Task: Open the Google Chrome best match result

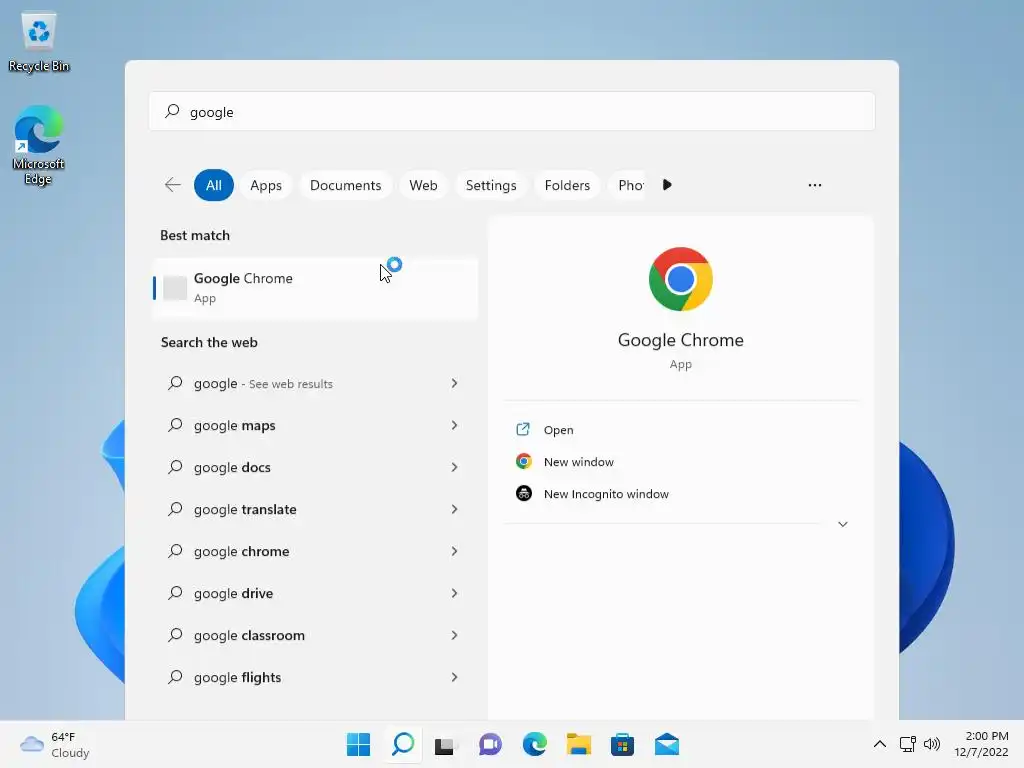Action: (315, 288)
